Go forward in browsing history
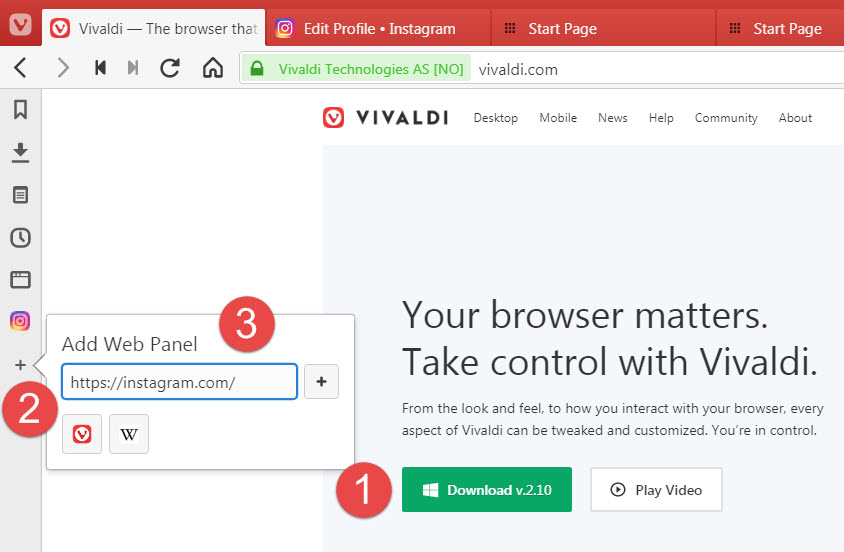844x552 pixels. click(63, 68)
